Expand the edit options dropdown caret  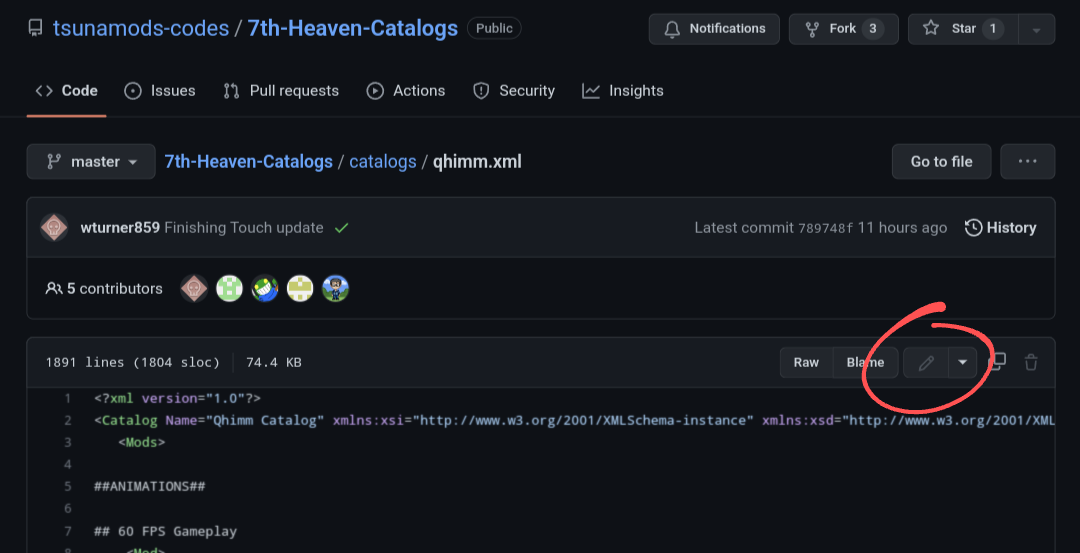963,362
